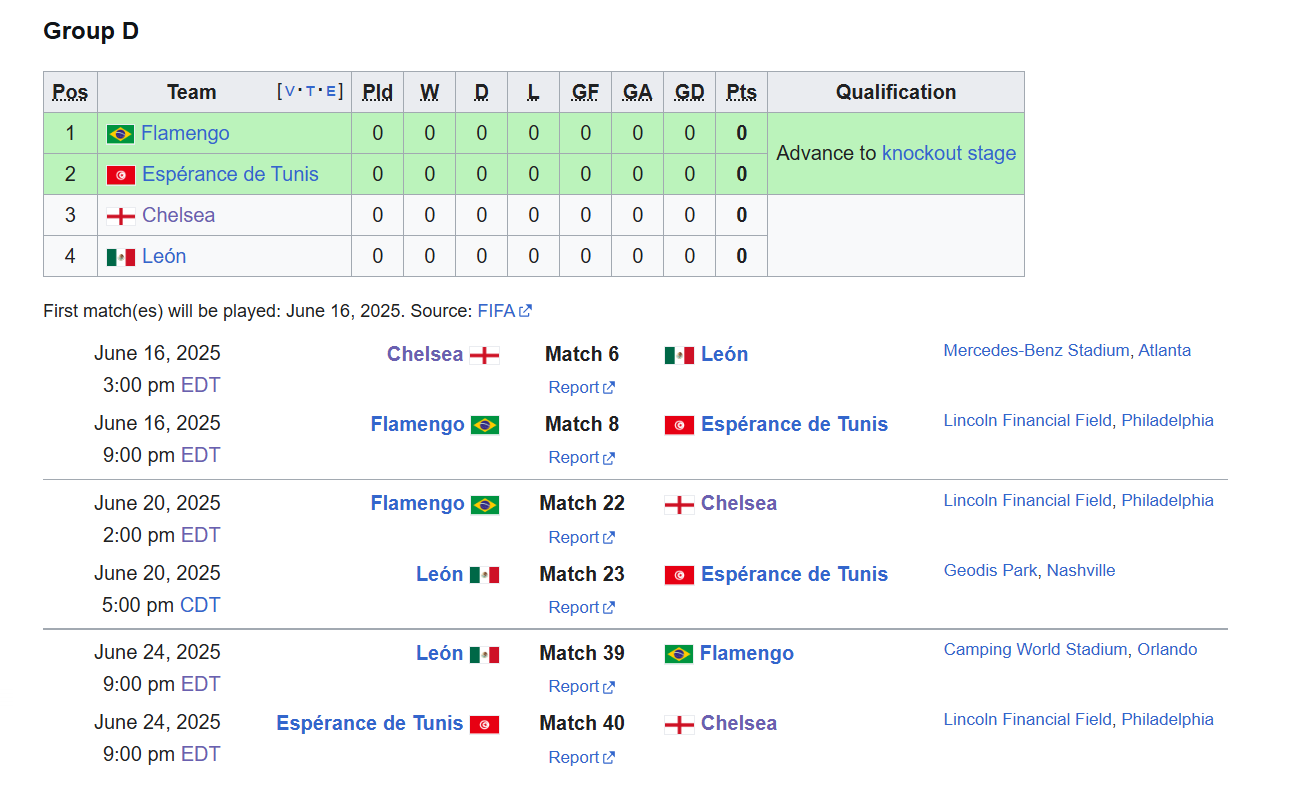This screenshot has width=1292, height=786.
Task: Click the V (view template) link
Action: pyautogui.click(x=290, y=92)
